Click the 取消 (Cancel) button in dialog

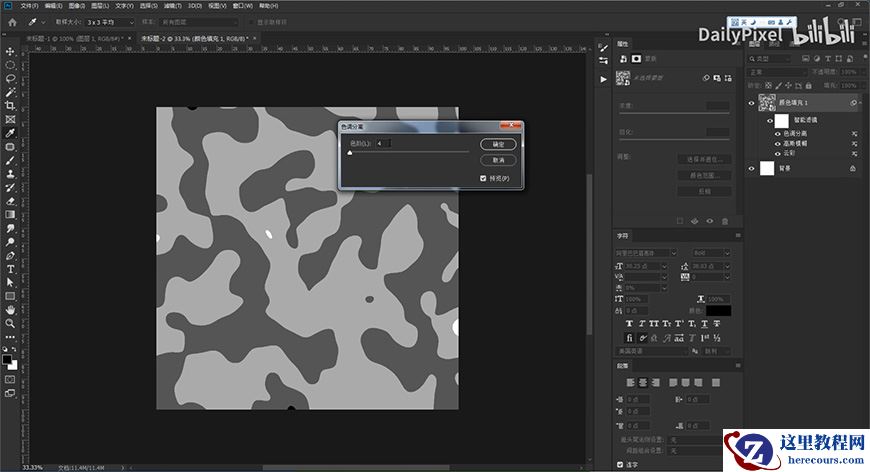tap(498, 160)
